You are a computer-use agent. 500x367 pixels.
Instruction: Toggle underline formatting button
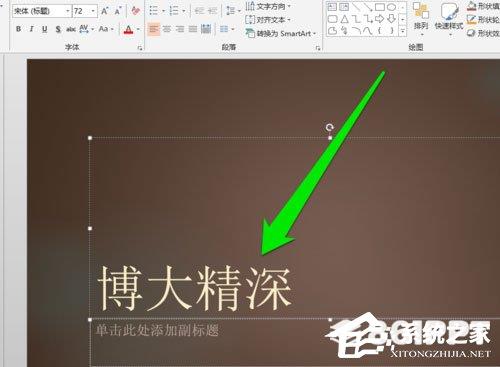coord(45,29)
